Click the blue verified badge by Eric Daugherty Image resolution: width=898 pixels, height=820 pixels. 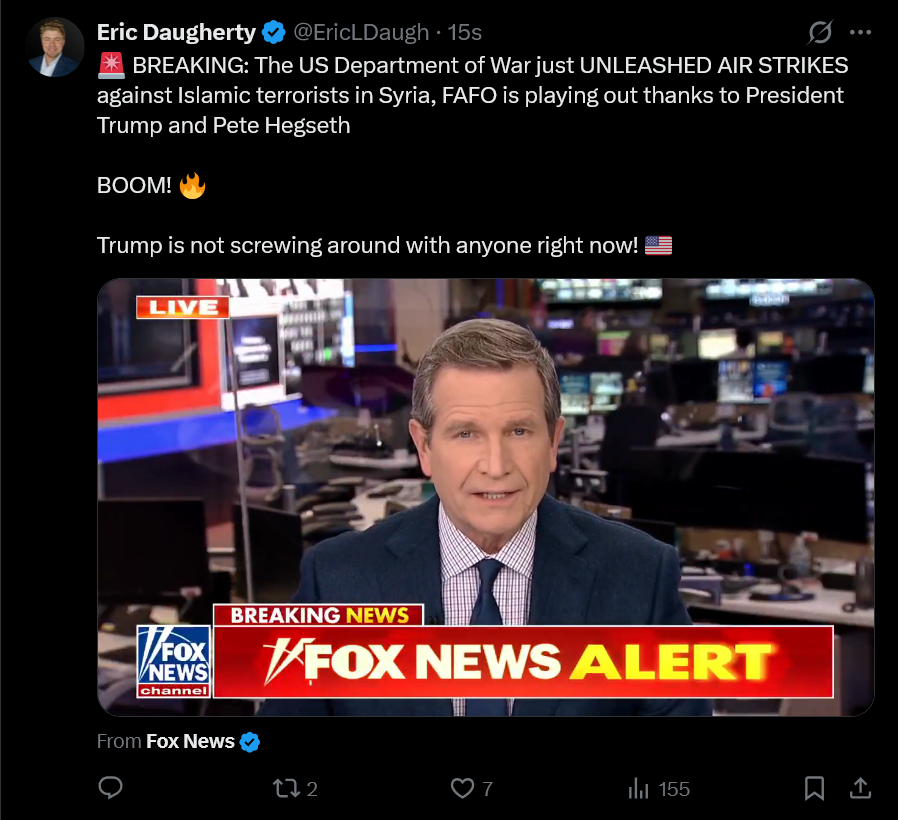coord(273,32)
